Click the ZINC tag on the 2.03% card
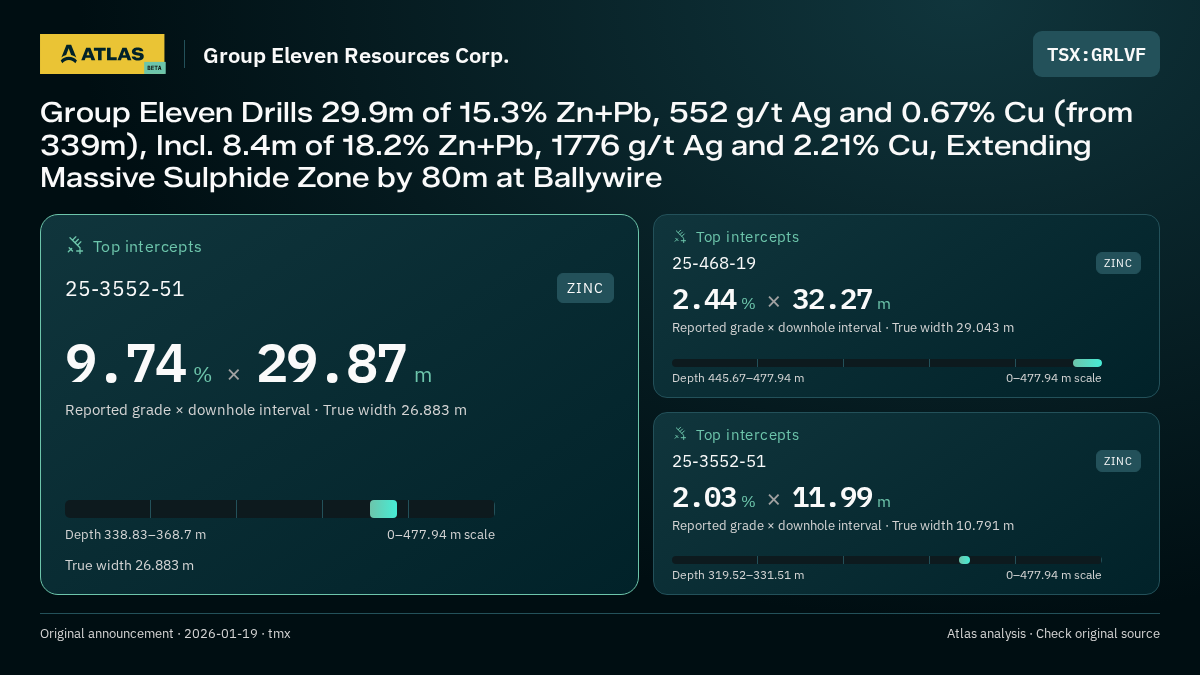1200x675 pixels. click(1118, 461)
